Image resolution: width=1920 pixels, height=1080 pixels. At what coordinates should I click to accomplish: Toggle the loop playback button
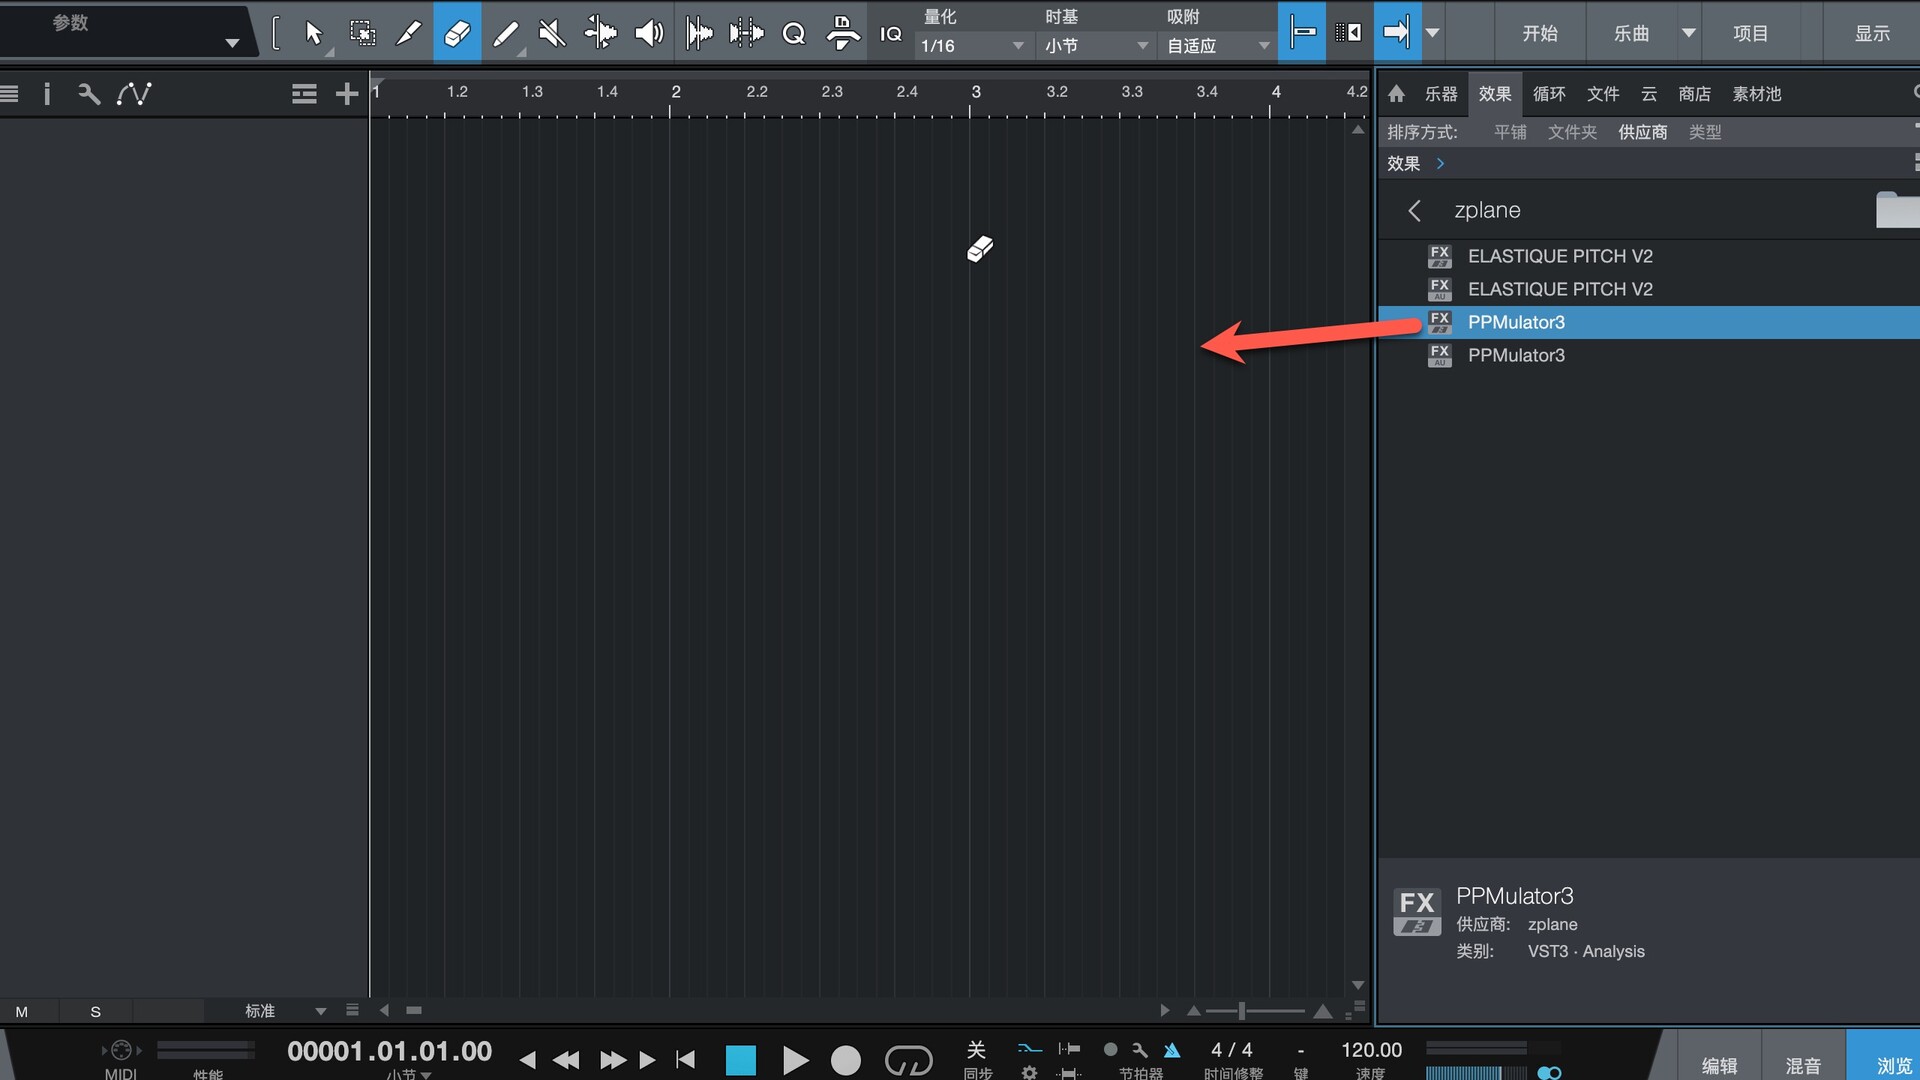908,1059
